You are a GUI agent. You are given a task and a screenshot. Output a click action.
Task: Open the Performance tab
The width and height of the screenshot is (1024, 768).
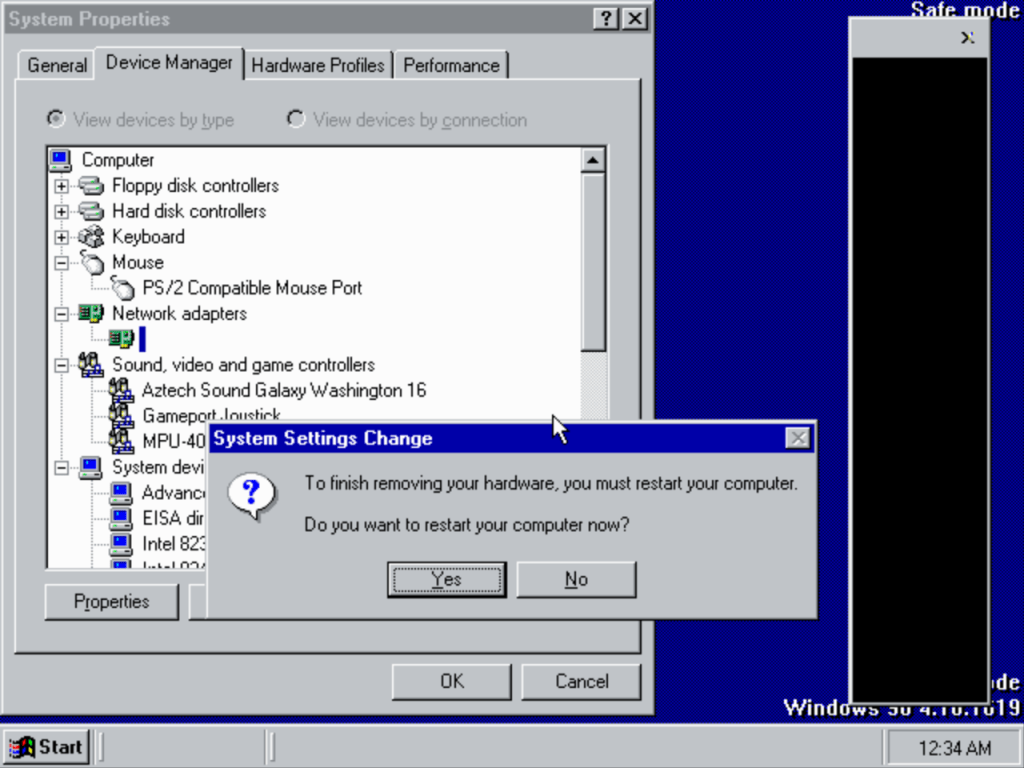click(x=451, y=65)
